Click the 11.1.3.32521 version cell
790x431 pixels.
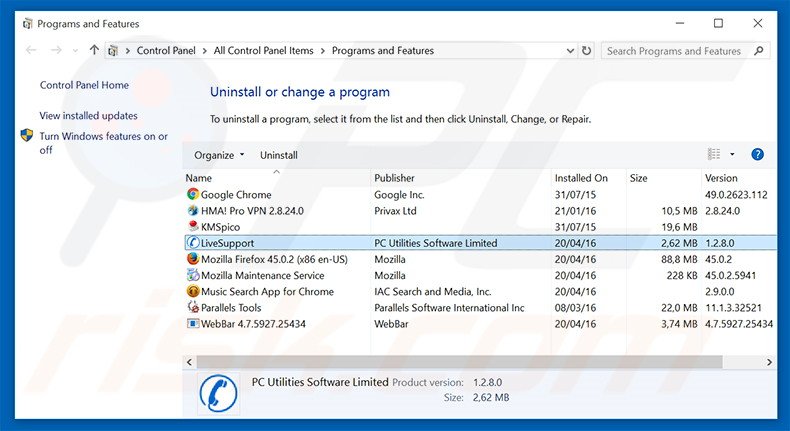click(733, 307)
